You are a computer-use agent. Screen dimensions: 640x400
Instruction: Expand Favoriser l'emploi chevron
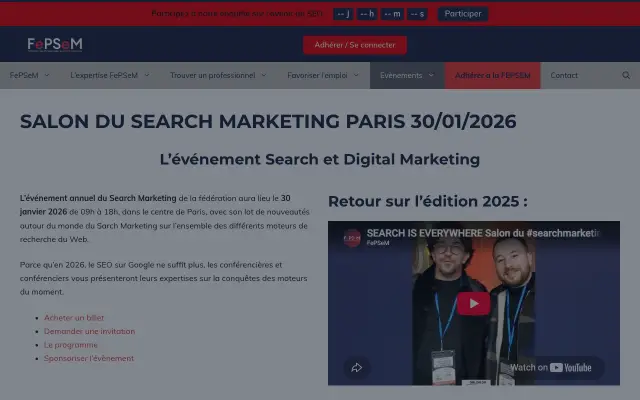[x=356, y=75]
